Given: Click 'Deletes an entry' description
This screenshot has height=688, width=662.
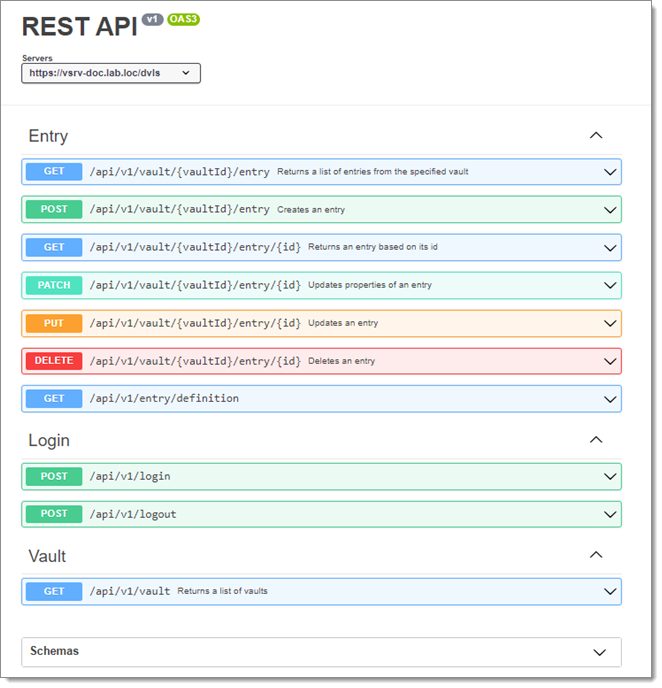Looking at the screenshot, I should pyautogui.click(x=341, y=361).
